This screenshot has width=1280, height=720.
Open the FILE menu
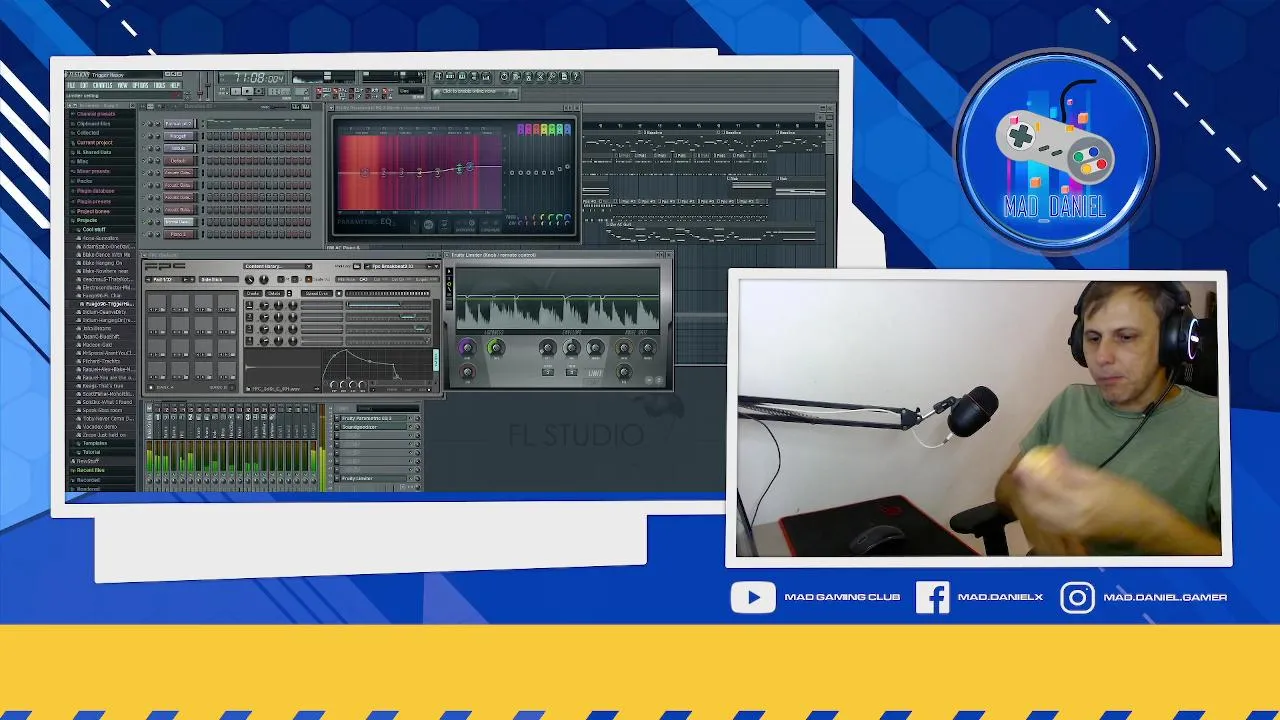point(71,85)
